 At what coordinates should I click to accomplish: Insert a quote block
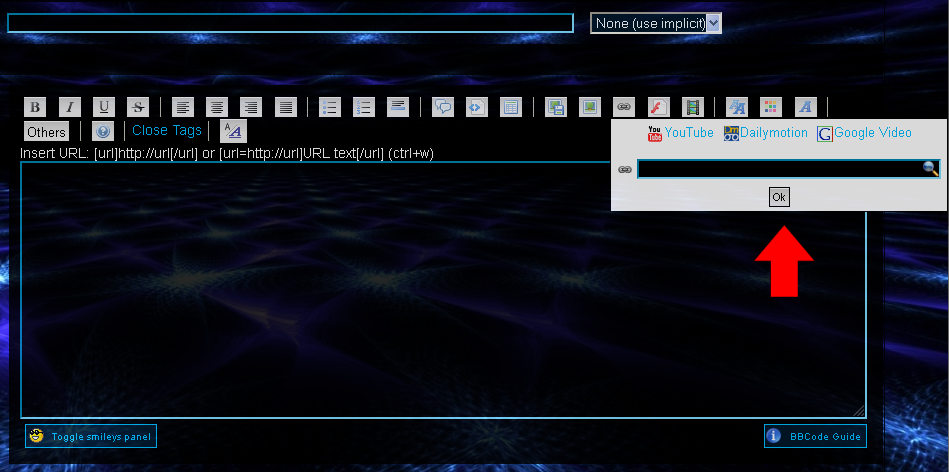tap(443, 108)
